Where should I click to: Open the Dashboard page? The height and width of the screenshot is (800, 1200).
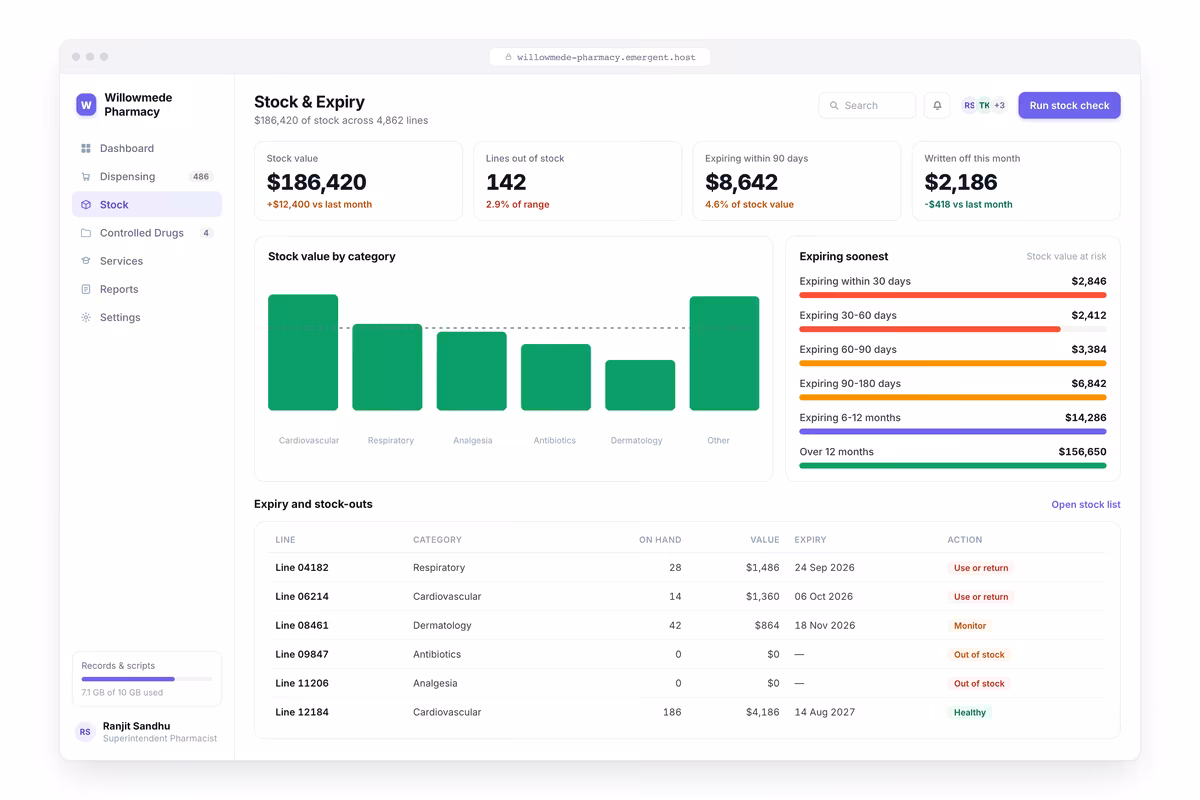[147, 148]
